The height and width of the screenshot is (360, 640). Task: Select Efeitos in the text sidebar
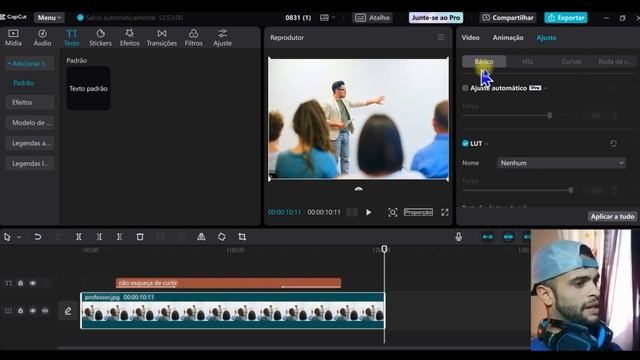(x=29, y=102)
